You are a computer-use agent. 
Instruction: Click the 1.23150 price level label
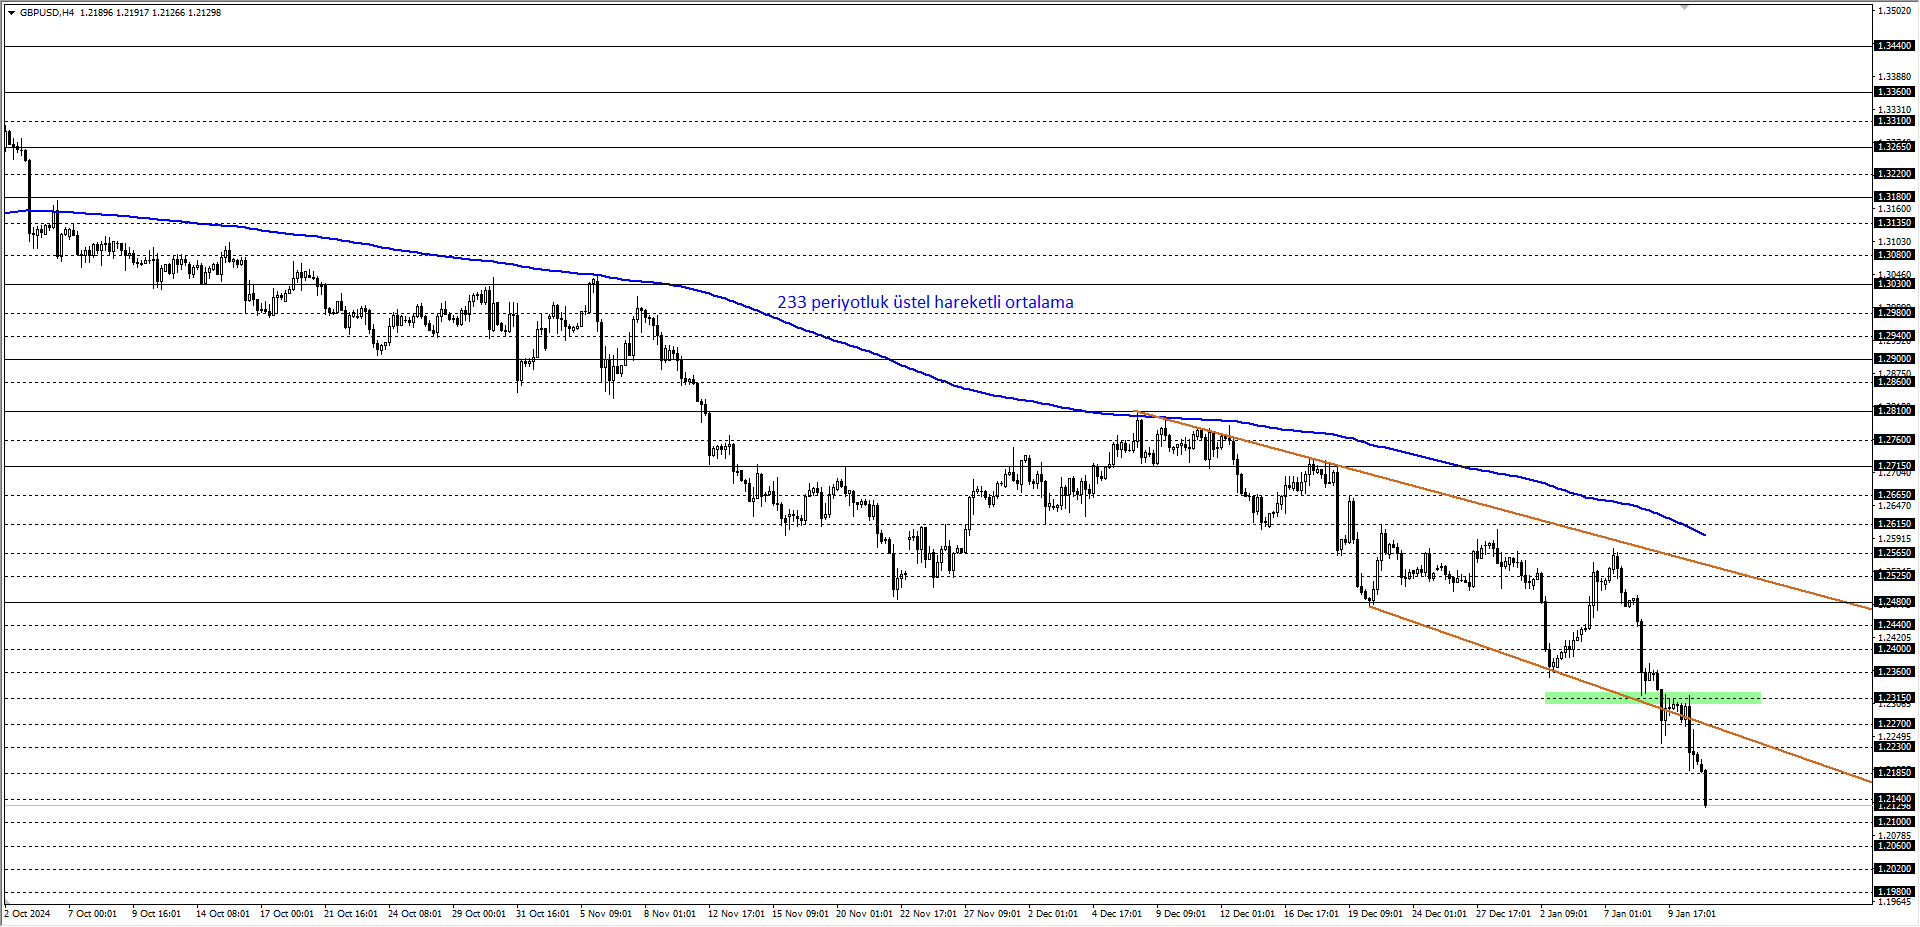(1894, 698)
